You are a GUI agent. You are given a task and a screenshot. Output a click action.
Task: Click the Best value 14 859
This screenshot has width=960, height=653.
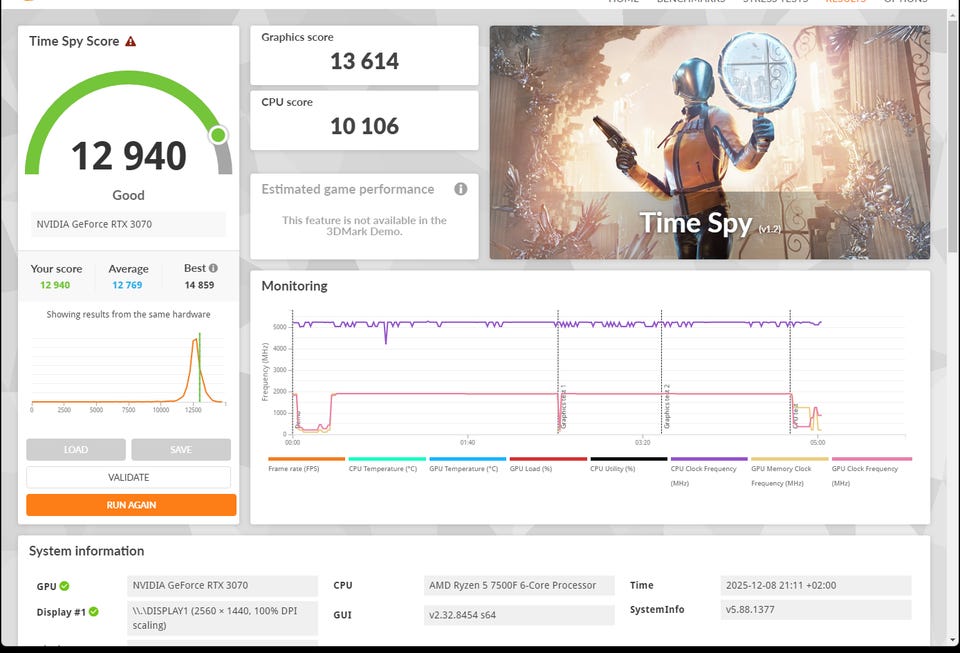click(x=200, y=285)
